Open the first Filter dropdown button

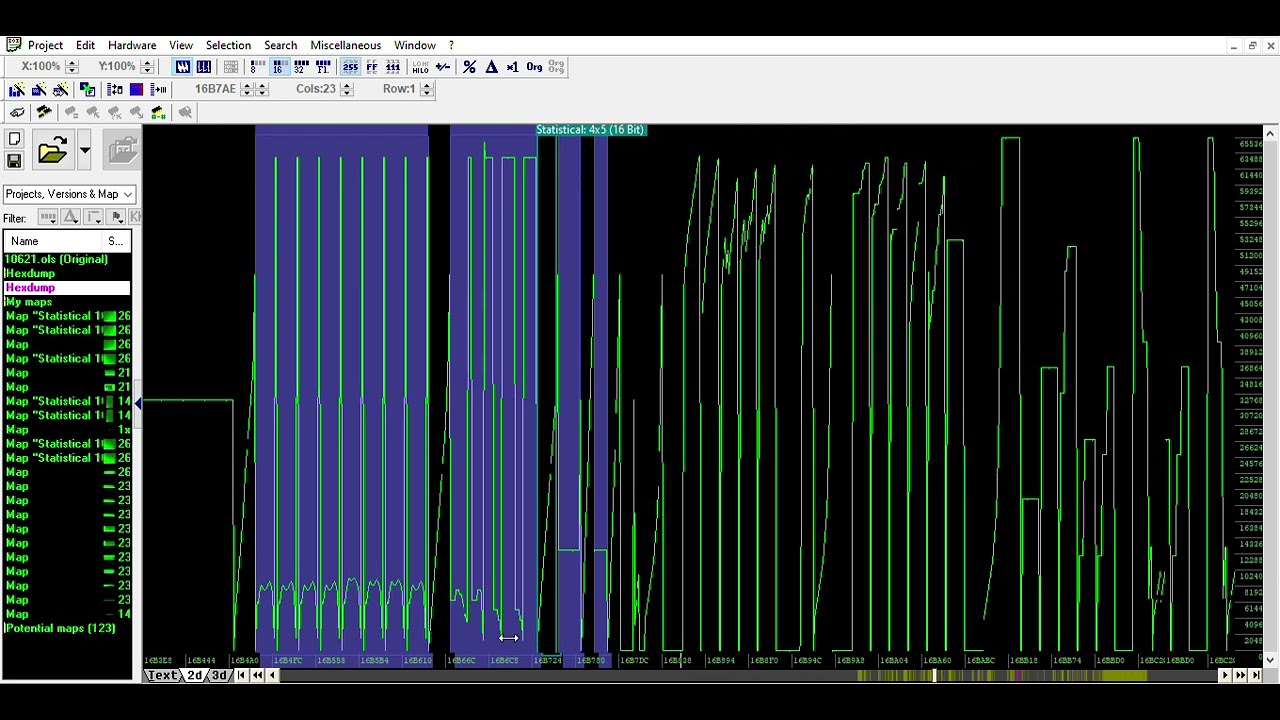pyautogui.click(x=48, y=218)
